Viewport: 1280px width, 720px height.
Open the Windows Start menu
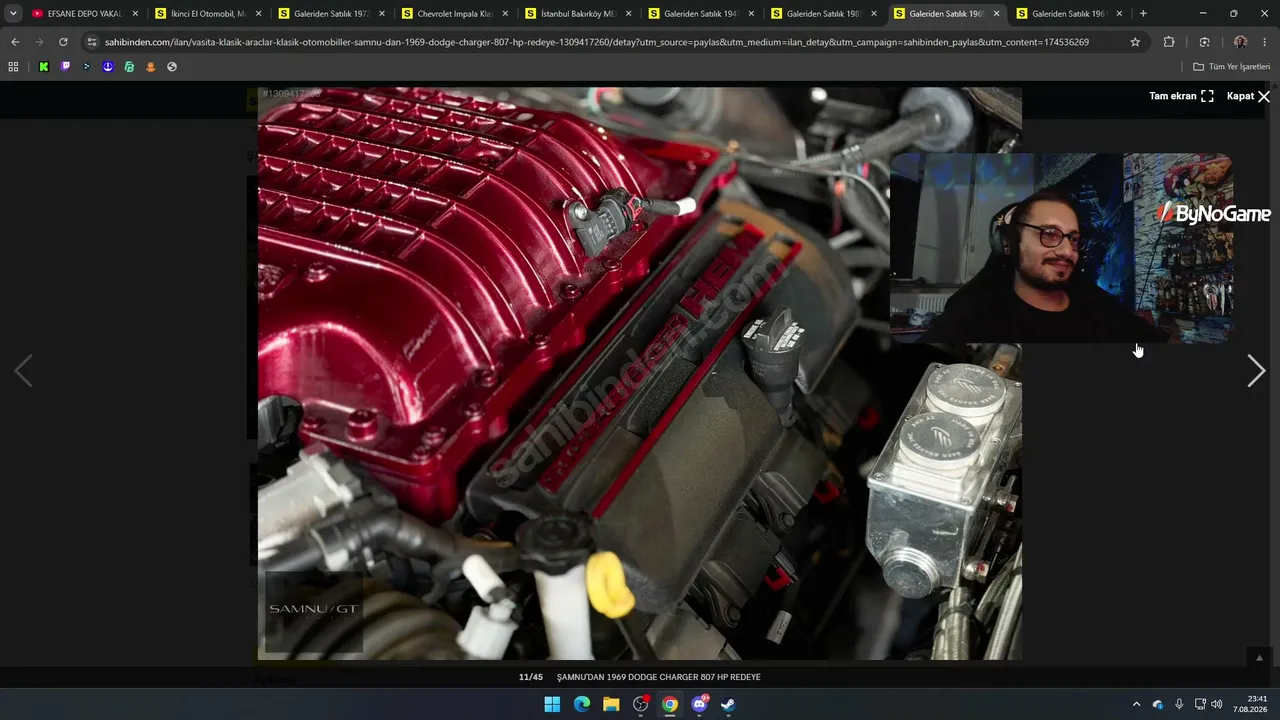552,704
